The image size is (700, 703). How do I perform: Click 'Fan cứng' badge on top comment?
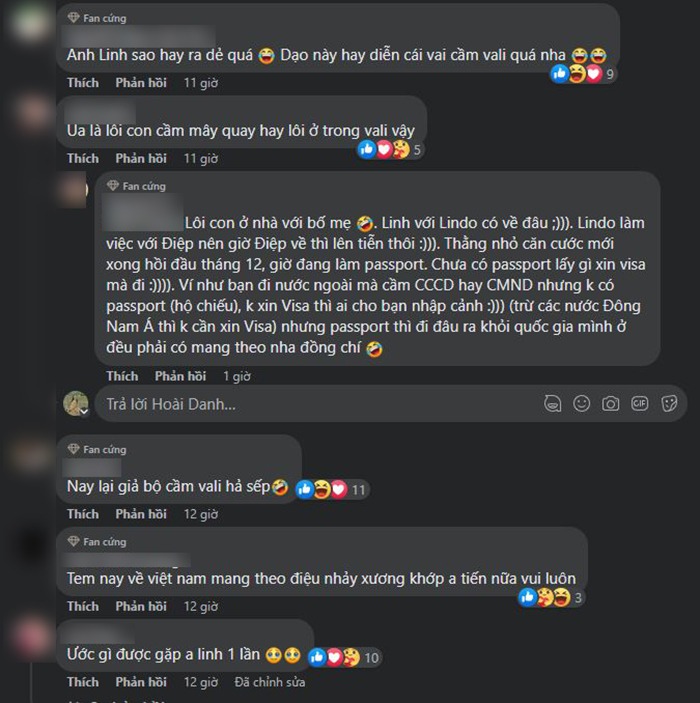[97, 18]
